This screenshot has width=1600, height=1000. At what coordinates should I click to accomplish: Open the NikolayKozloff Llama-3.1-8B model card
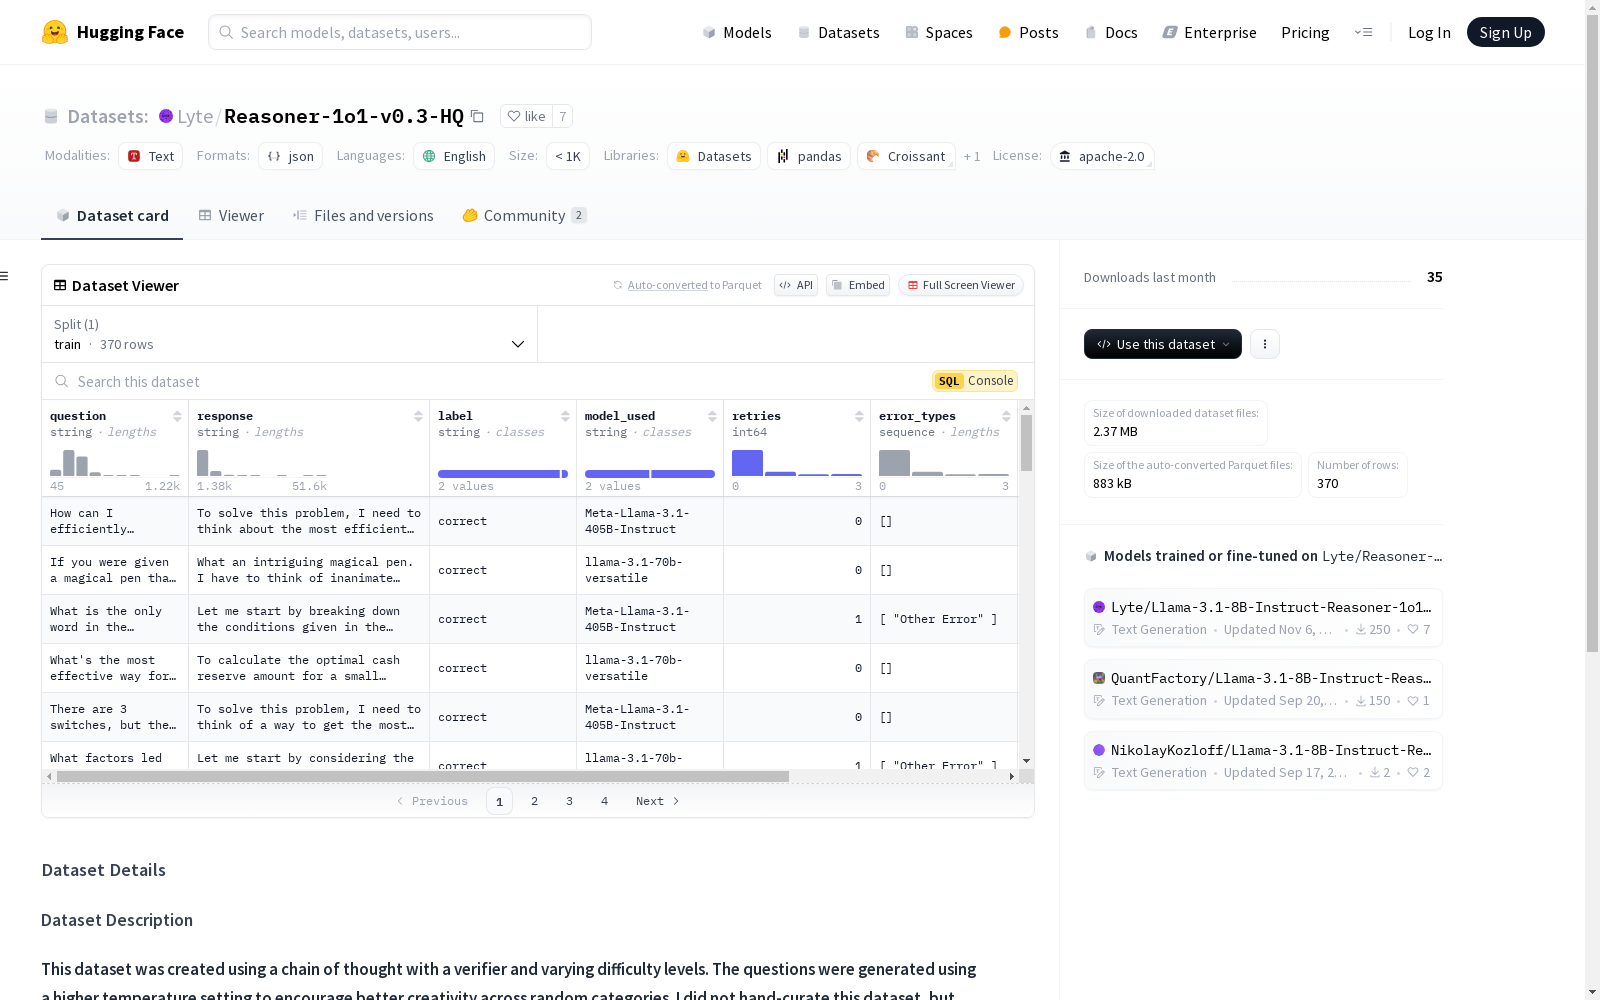pos(1263,761)
